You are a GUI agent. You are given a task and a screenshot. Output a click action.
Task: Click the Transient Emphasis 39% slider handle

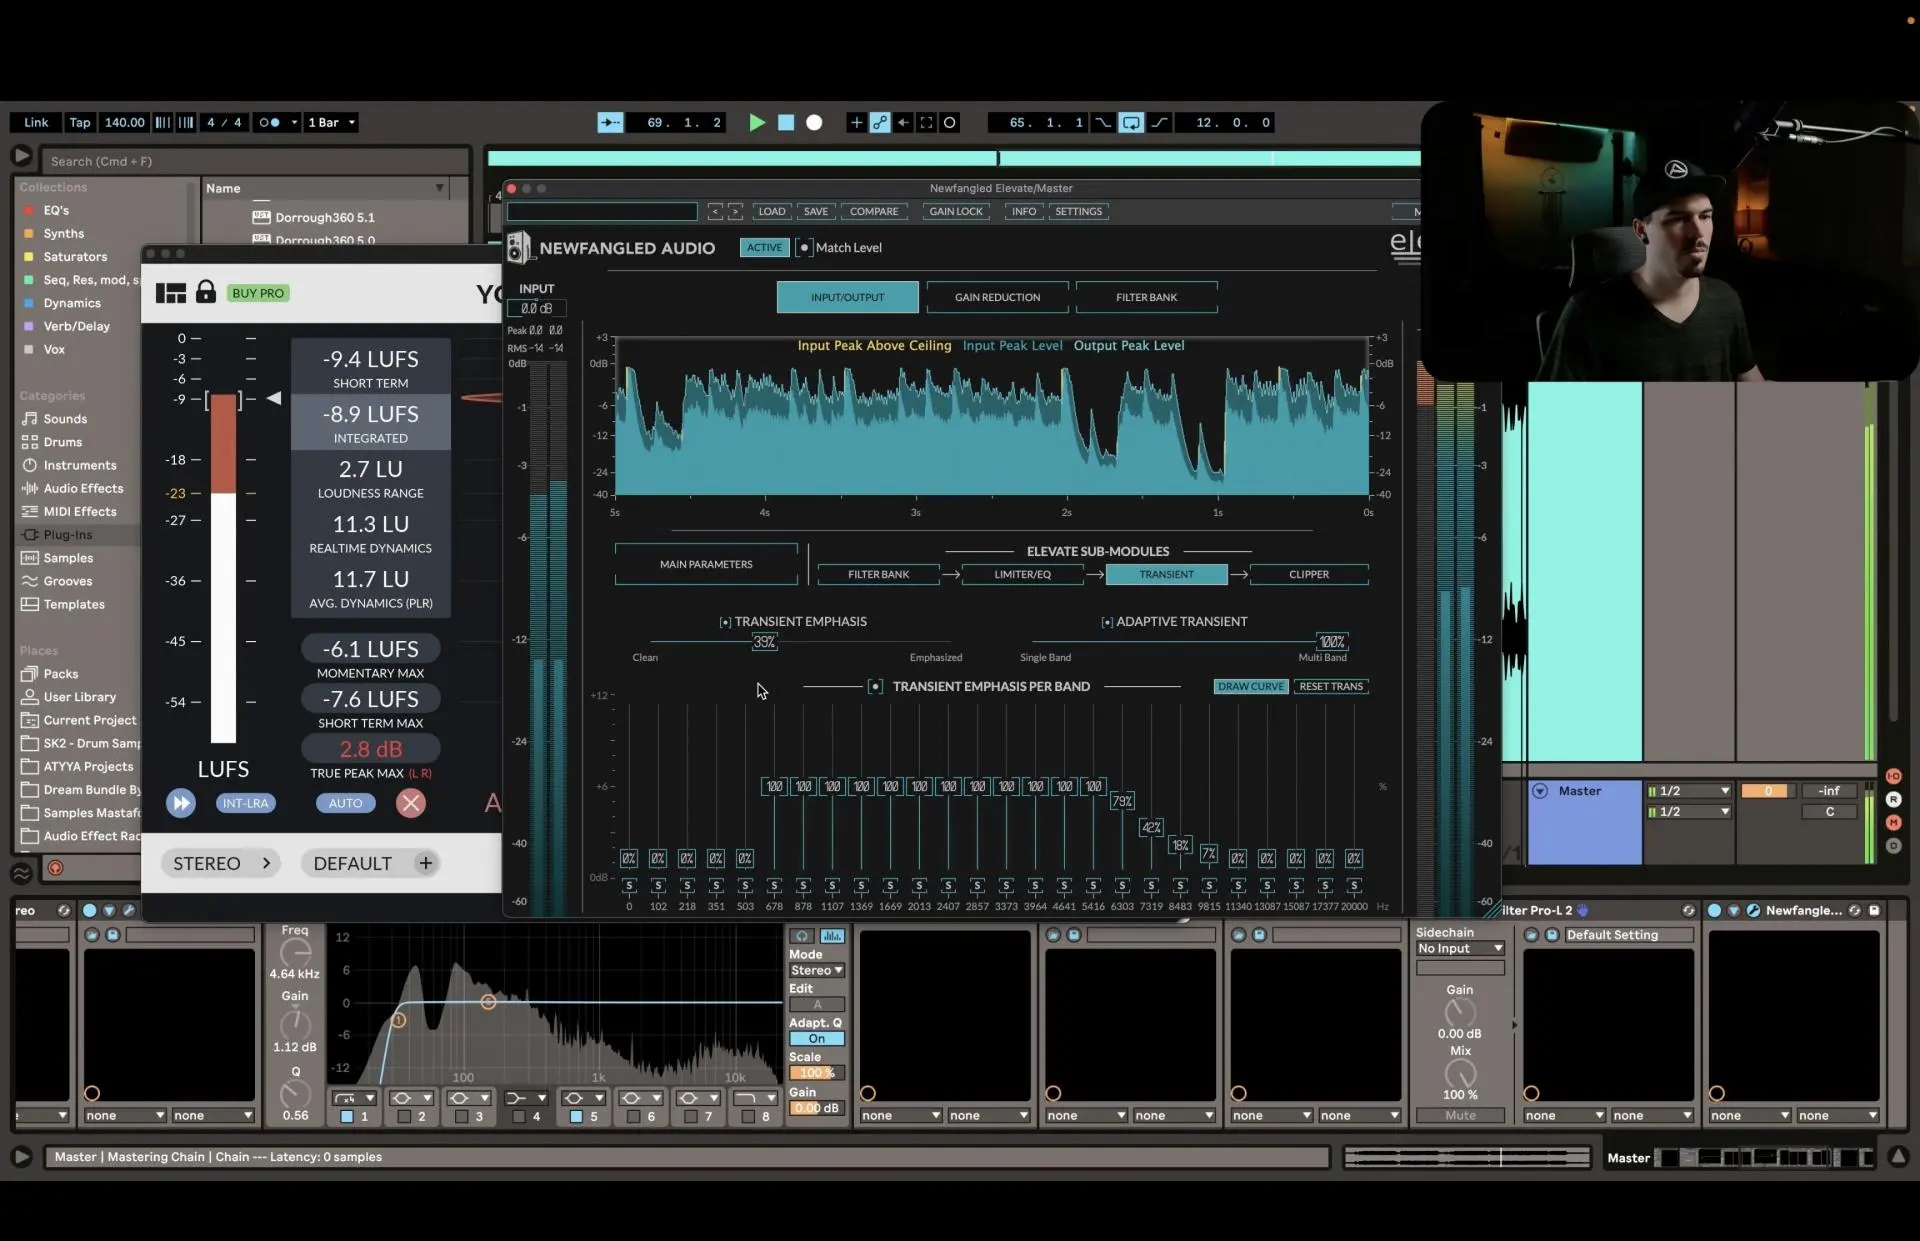pos(764,642)
